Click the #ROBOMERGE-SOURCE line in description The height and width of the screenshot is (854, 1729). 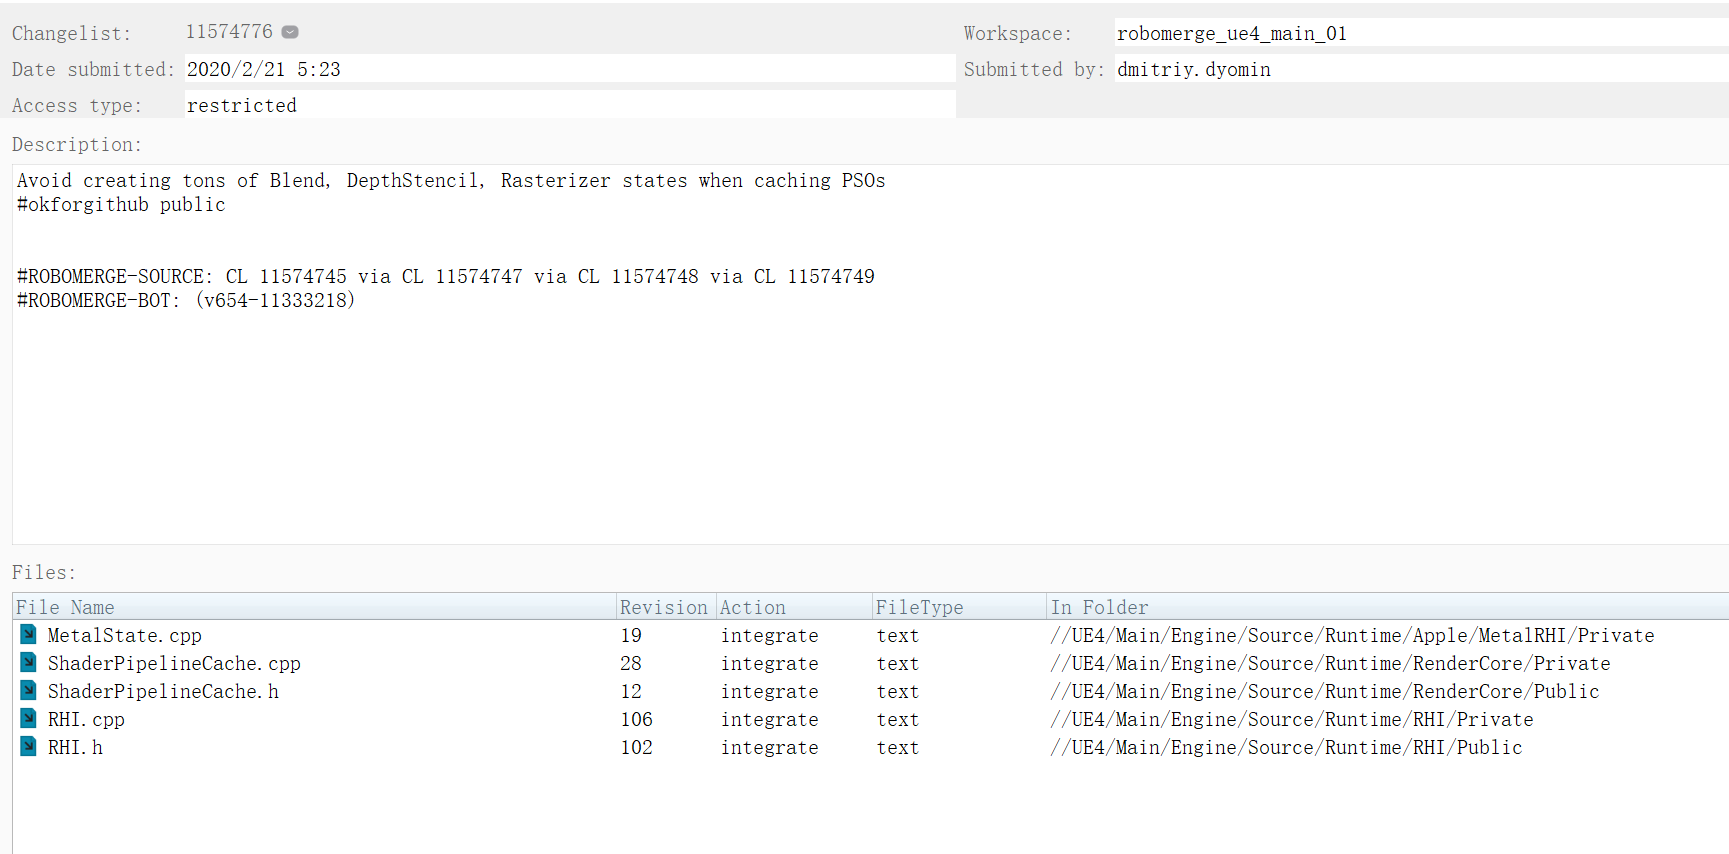446,276
